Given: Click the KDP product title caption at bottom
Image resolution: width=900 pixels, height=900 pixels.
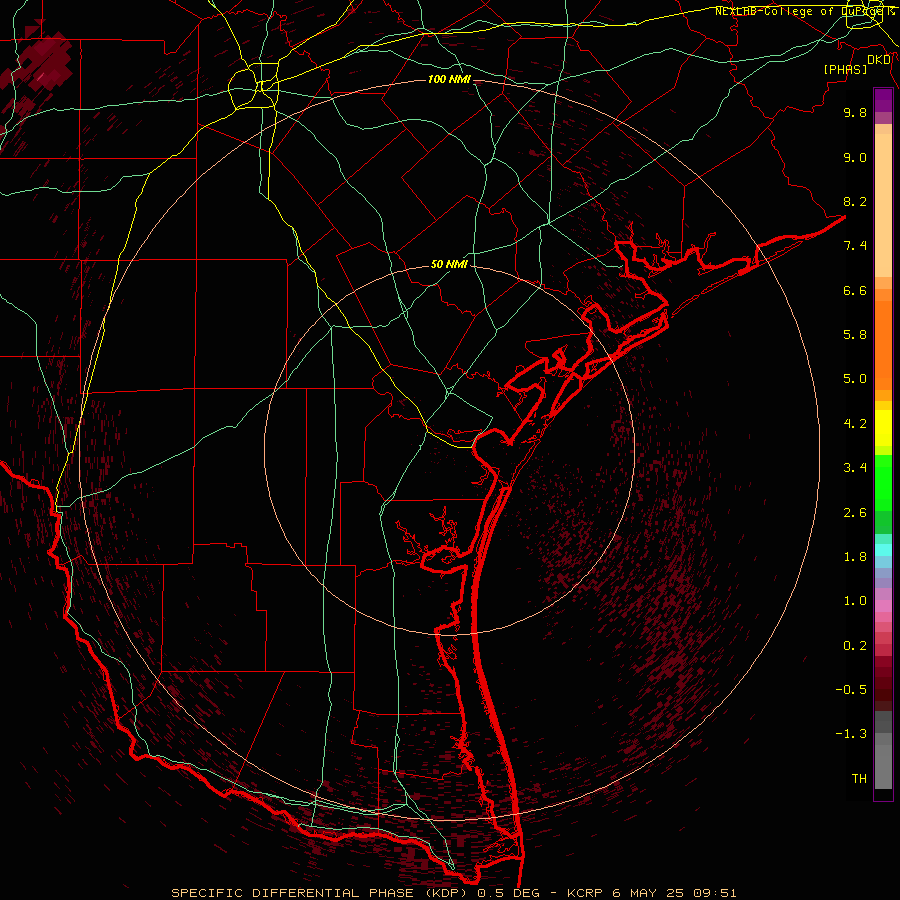Looking at the screenshot, I should coord(453,893).
